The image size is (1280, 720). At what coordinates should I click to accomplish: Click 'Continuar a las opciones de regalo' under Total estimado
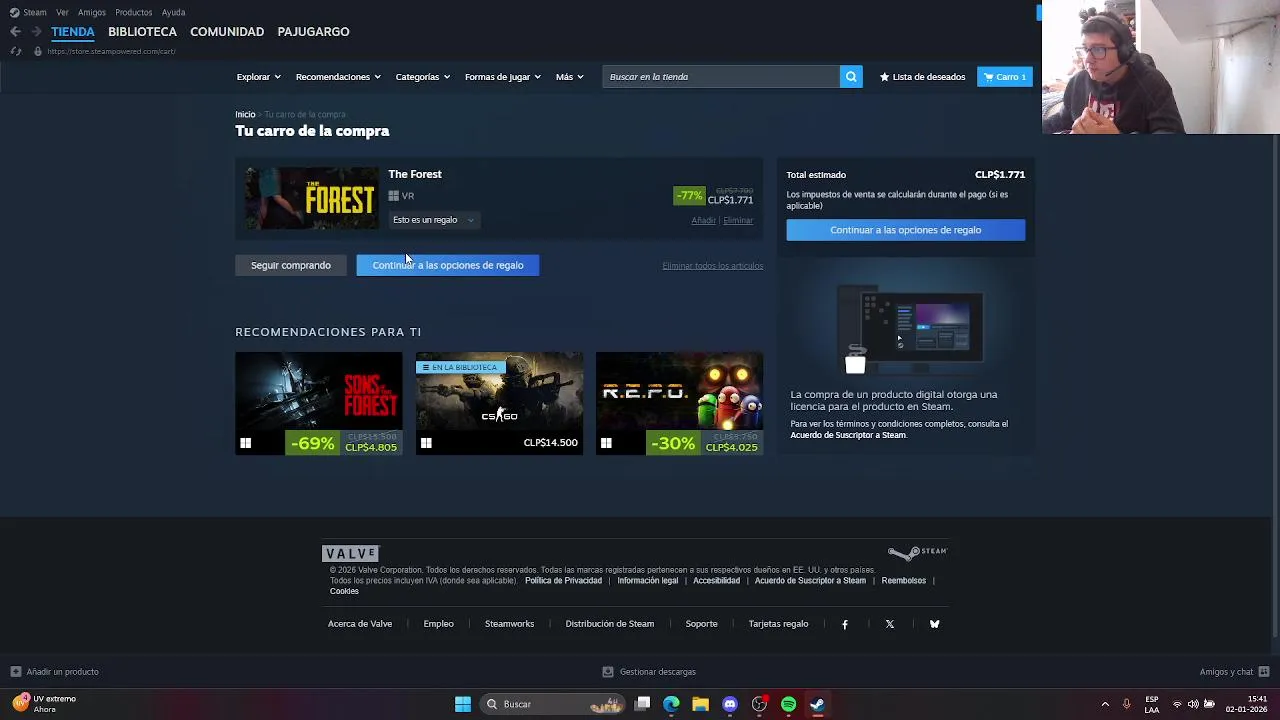click(905, 230)
